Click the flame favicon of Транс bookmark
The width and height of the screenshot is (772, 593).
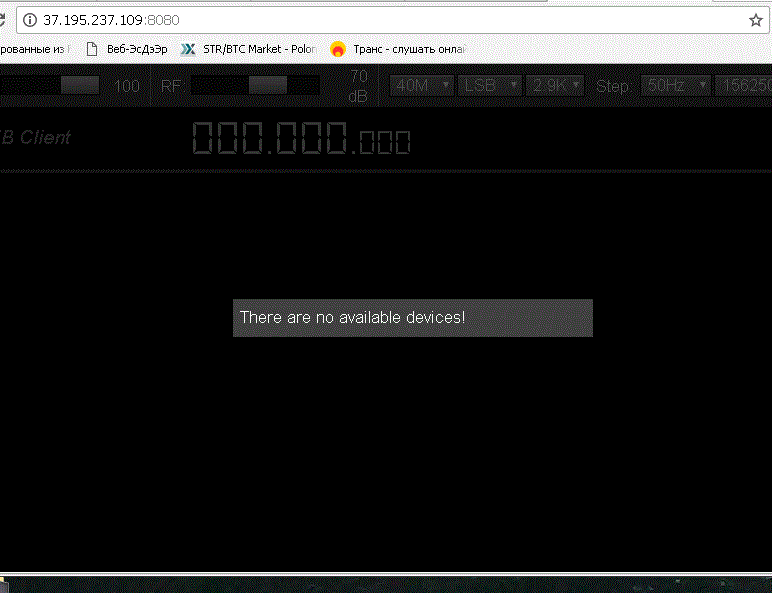[x=338, y=48]
